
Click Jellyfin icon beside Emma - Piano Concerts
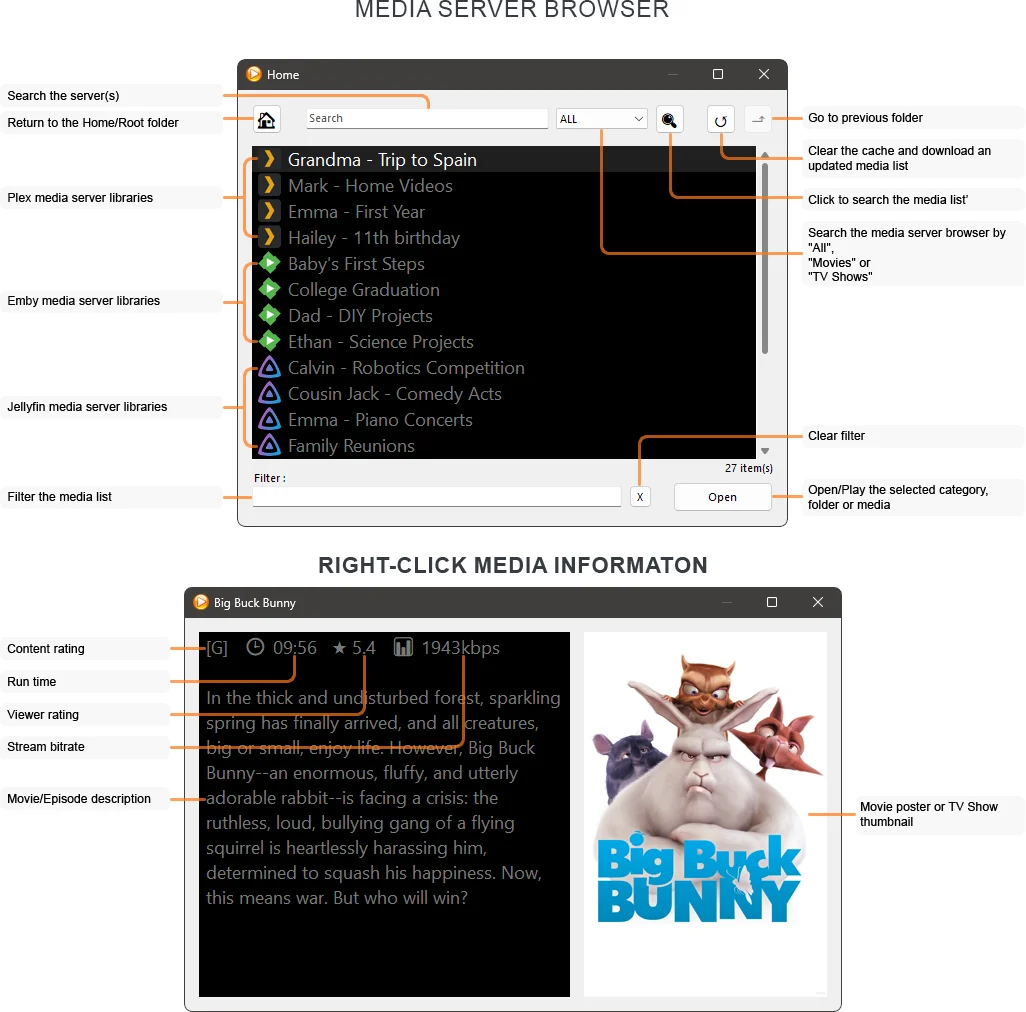pos(269,419)
